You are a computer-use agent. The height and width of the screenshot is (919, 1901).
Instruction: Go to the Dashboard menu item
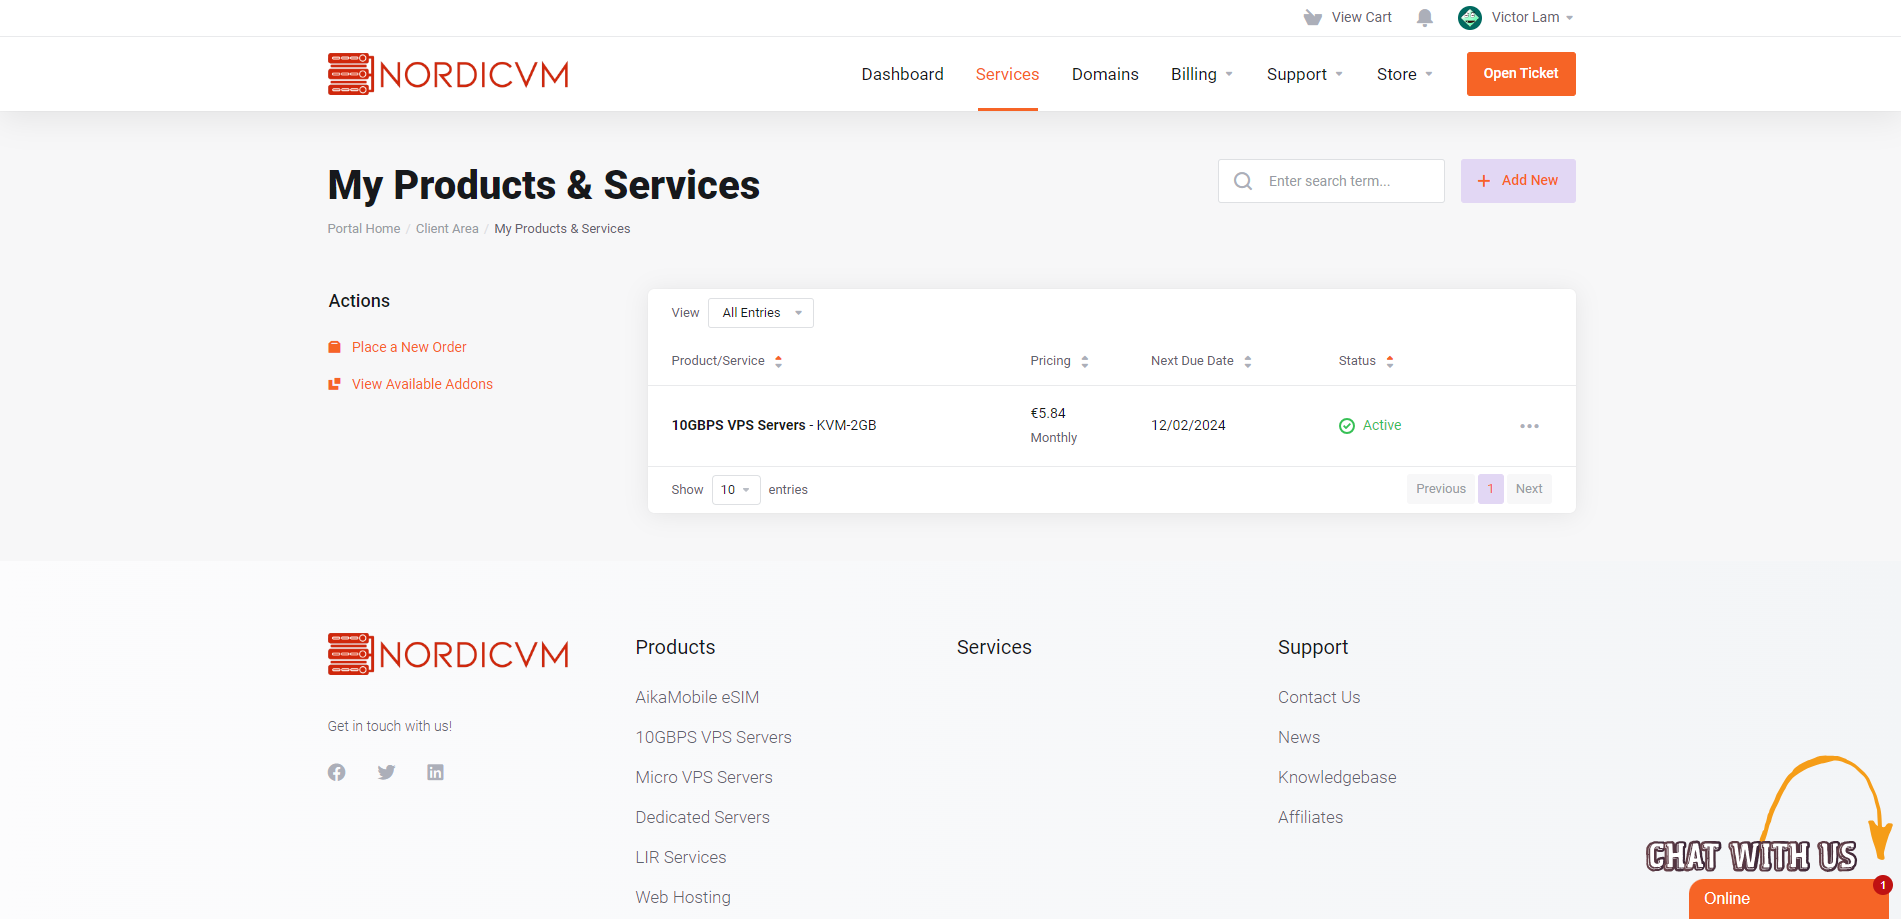(x=902, y=74)
